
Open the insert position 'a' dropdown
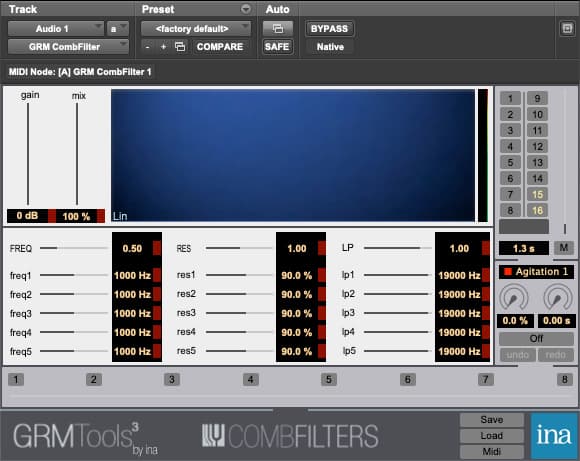[x=118, y=28]
